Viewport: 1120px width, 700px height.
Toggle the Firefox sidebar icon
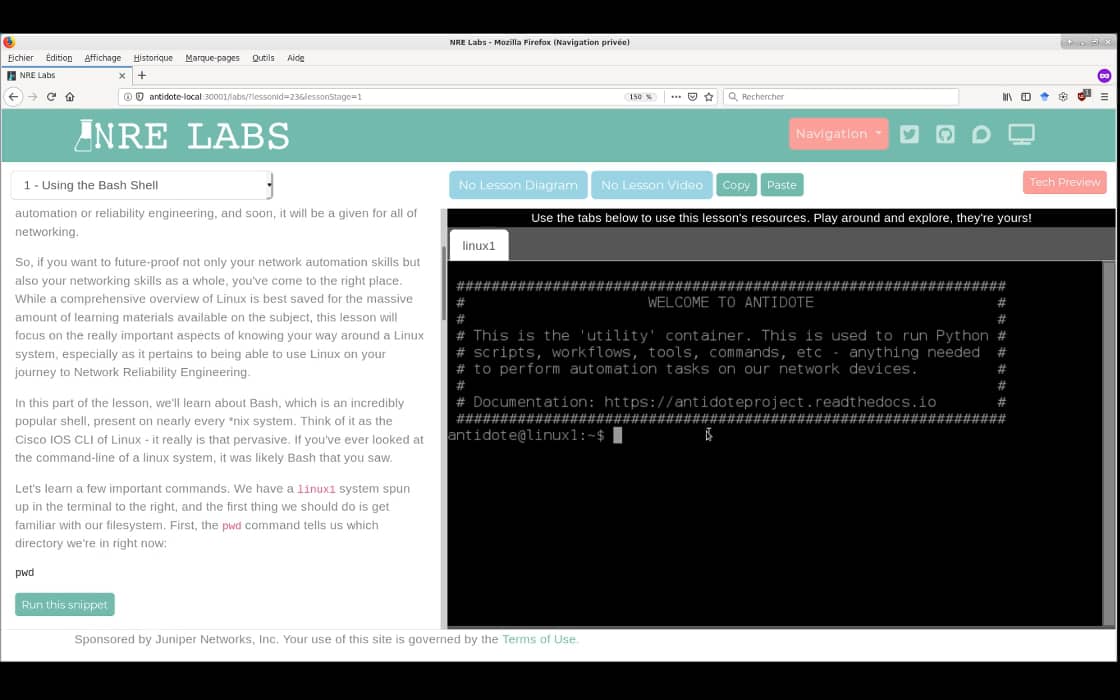pyautogui.click(x=1026, y=96)
